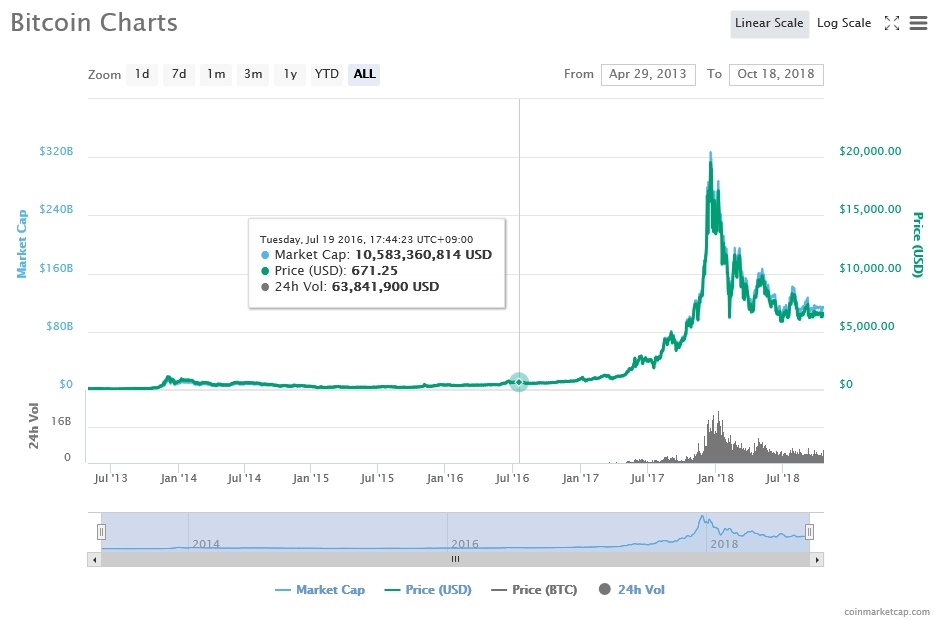Click the highlighted data point marker
Image resolution: width=940 pixels, height=620 pixels.
(x=519, y=382)
